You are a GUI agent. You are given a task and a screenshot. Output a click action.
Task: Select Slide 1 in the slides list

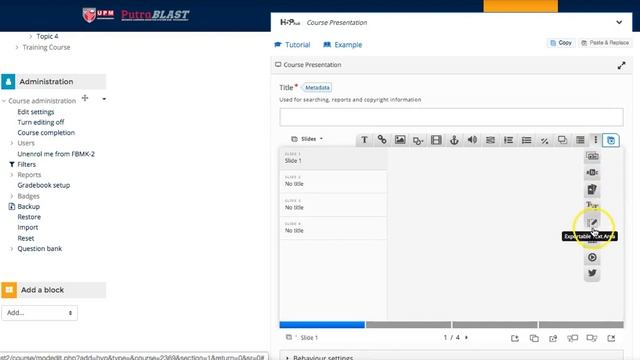[x=333, y=158]
